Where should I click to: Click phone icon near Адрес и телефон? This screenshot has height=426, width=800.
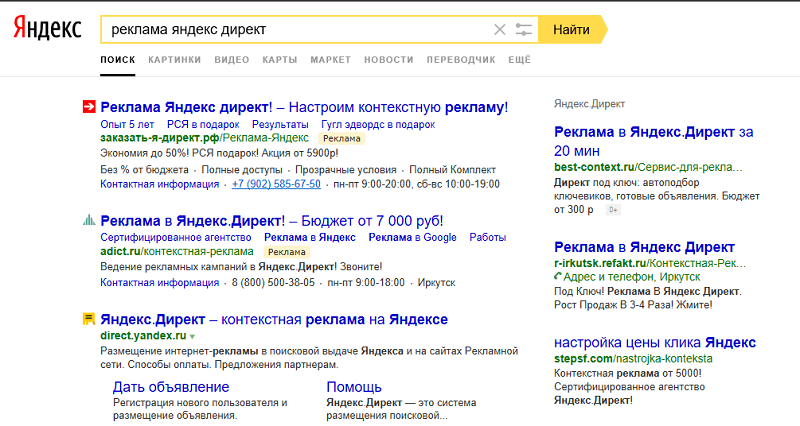pyautogui.click(x=558, y=277)
